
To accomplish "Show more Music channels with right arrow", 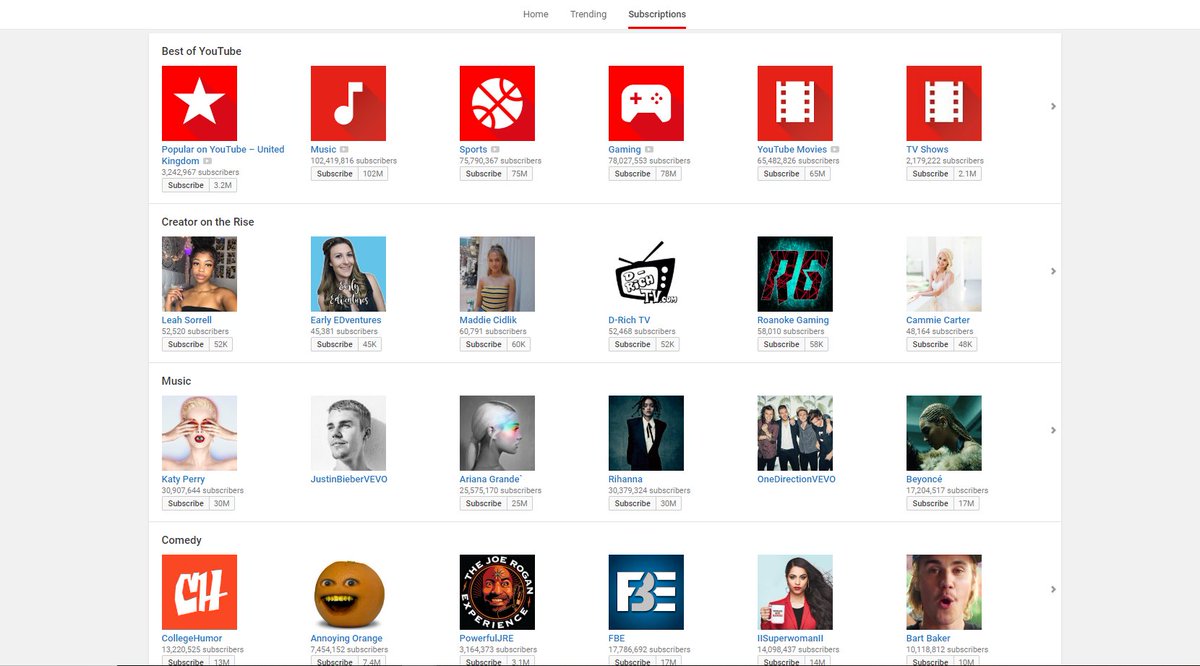I will (1053, 430).
